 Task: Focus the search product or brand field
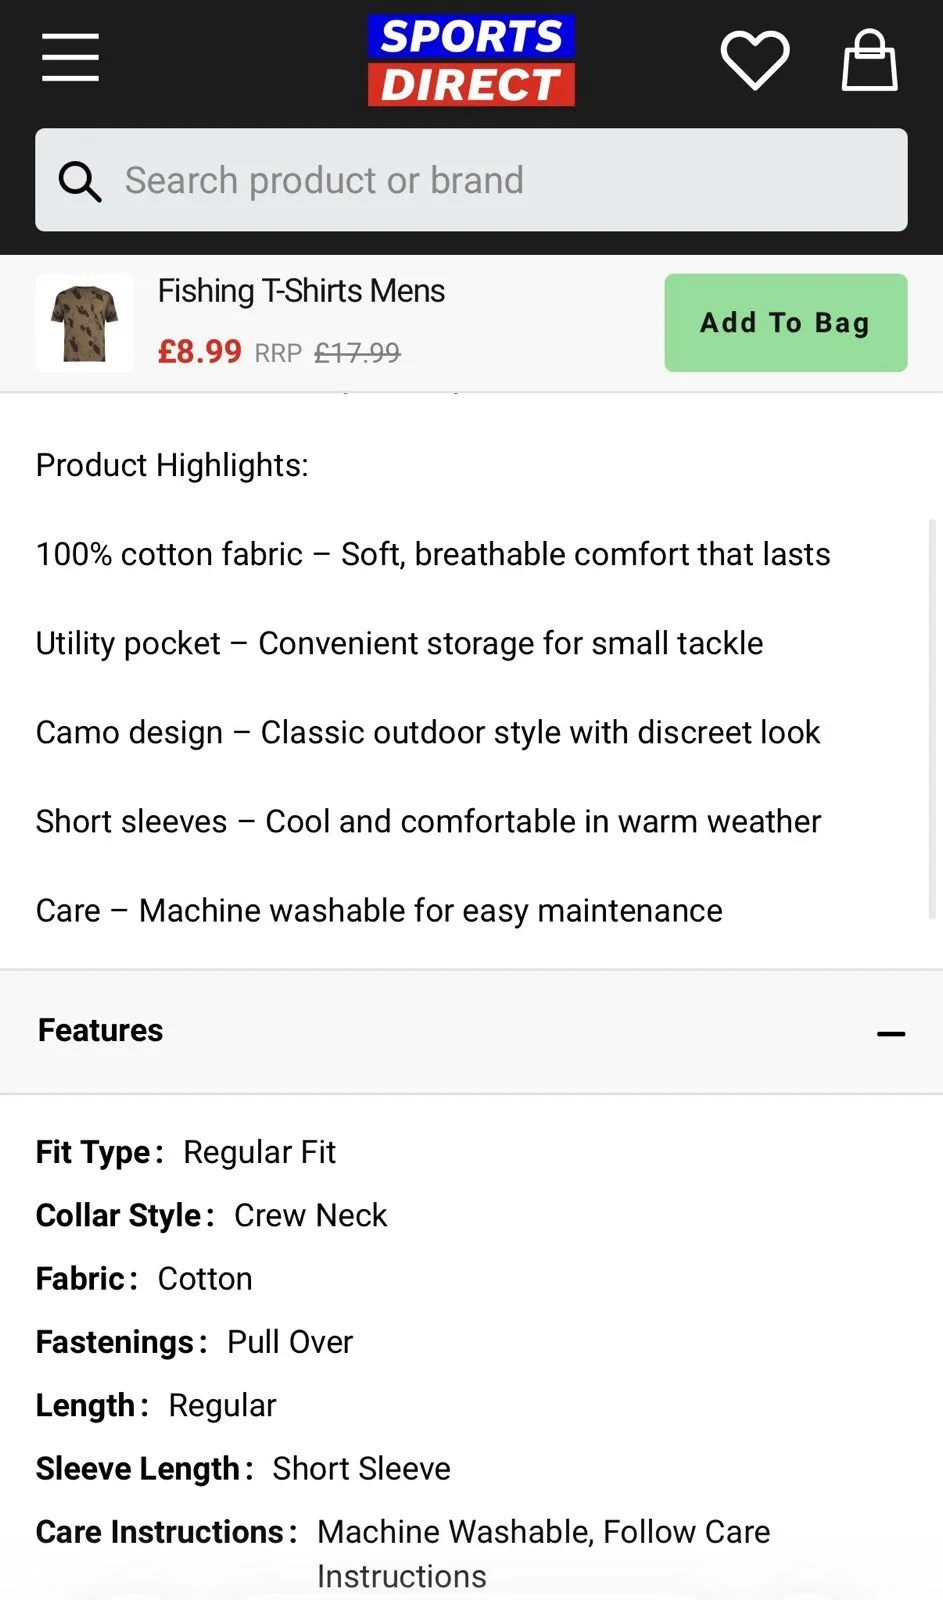pyautogui.click(x=500, y=181)
